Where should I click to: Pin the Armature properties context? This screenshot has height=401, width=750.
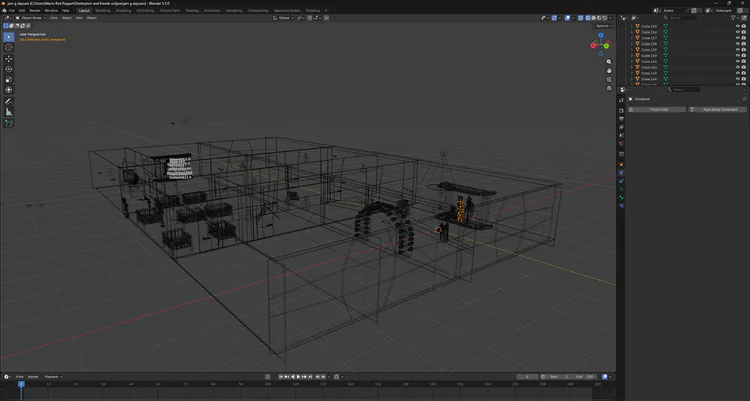744,99
